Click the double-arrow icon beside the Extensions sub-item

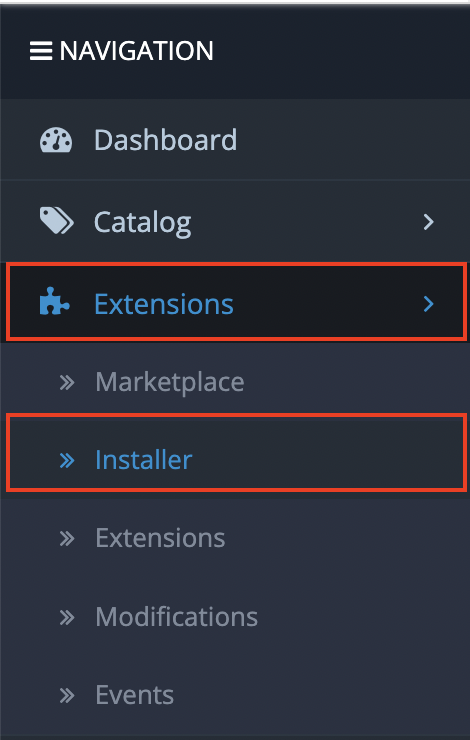click(x=67, y=538)
